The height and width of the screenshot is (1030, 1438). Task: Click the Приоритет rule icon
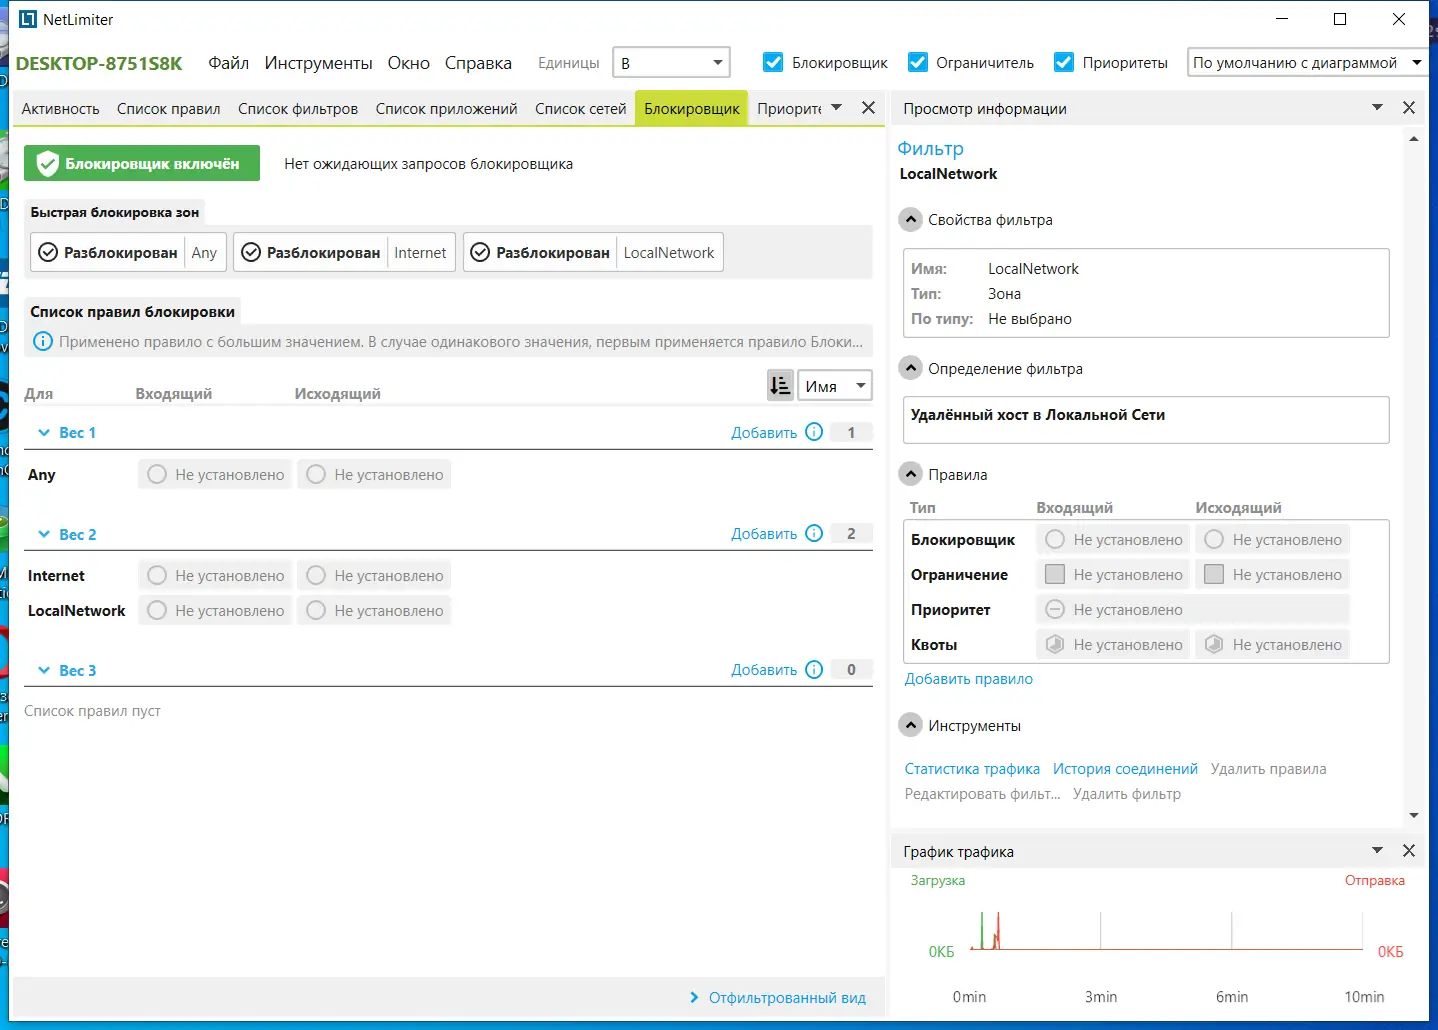click(1054, 609)
